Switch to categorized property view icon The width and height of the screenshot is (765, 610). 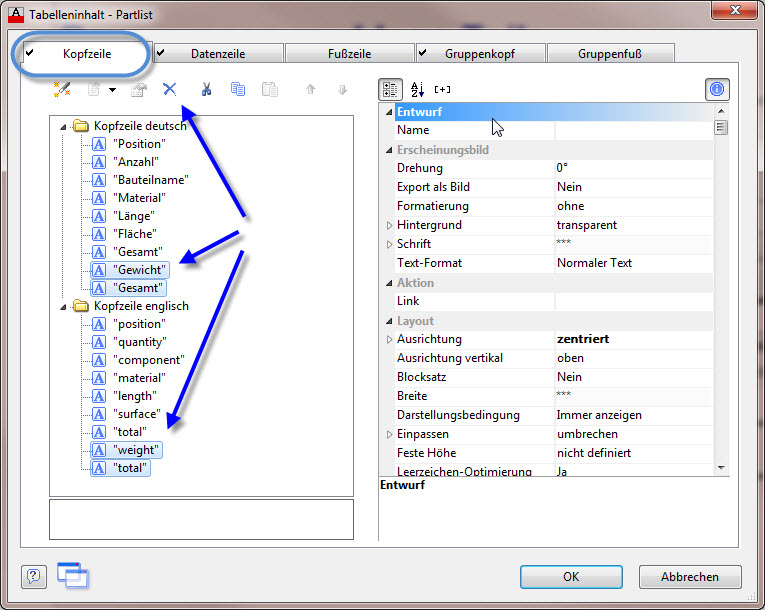(390, 89)
